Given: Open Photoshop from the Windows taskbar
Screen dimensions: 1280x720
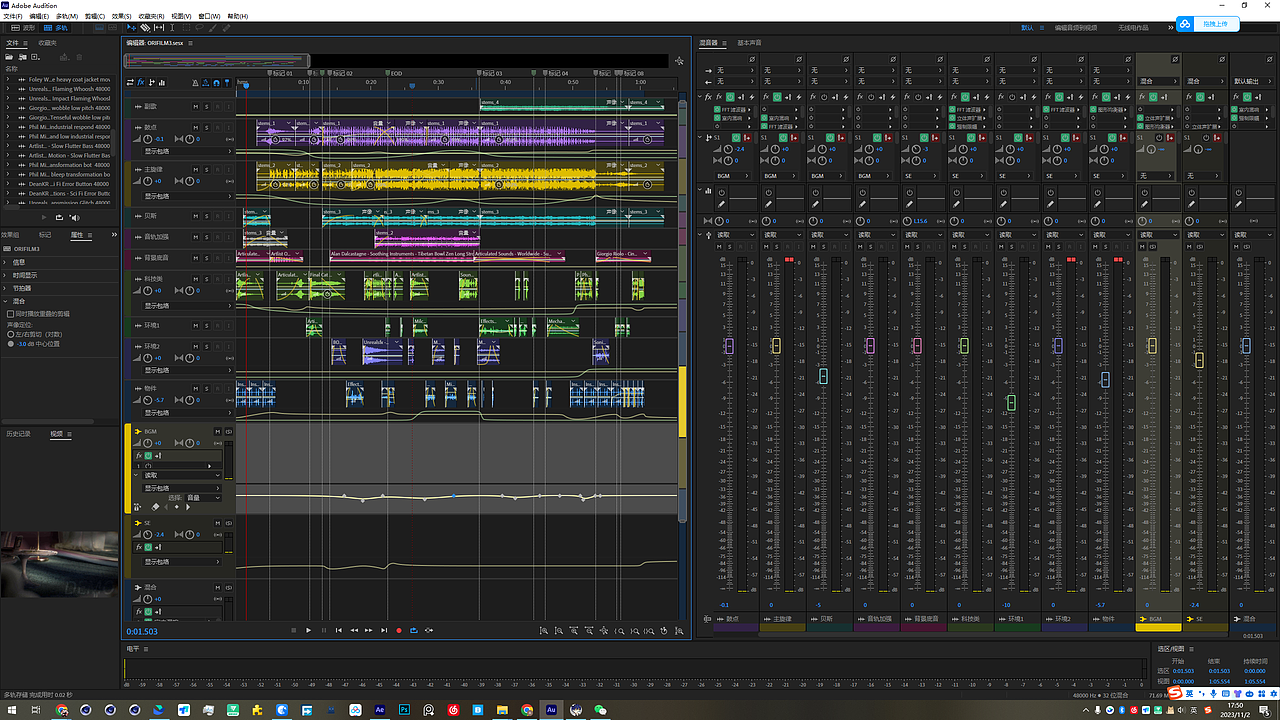Looking at the screenshot, I should click(x=404, y=709).
